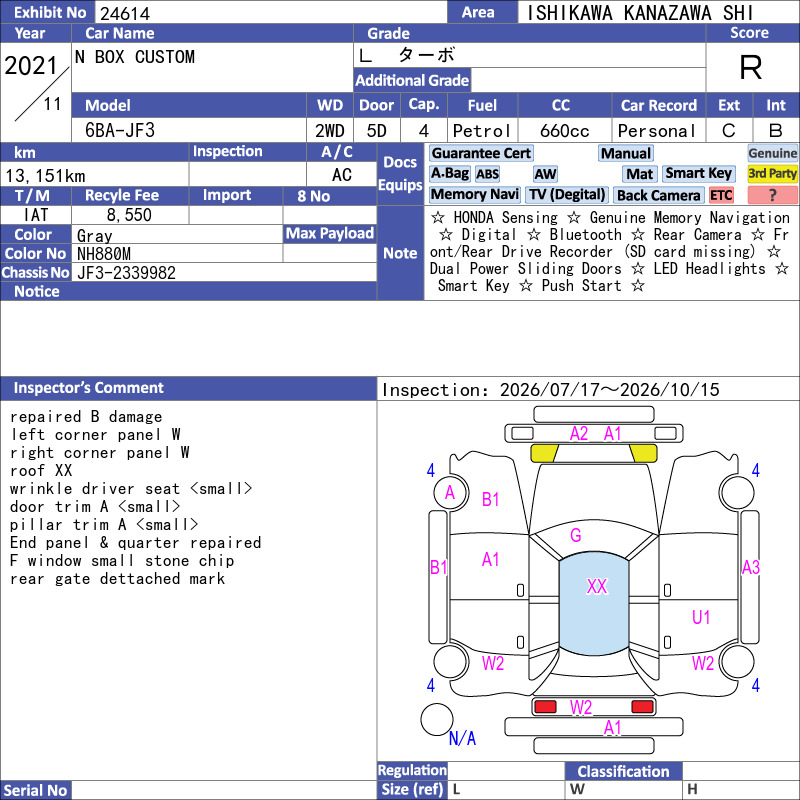Click the W2 mark on the rear gate
800x800 pixels.
pyautogui.click(x=581, y=707)
